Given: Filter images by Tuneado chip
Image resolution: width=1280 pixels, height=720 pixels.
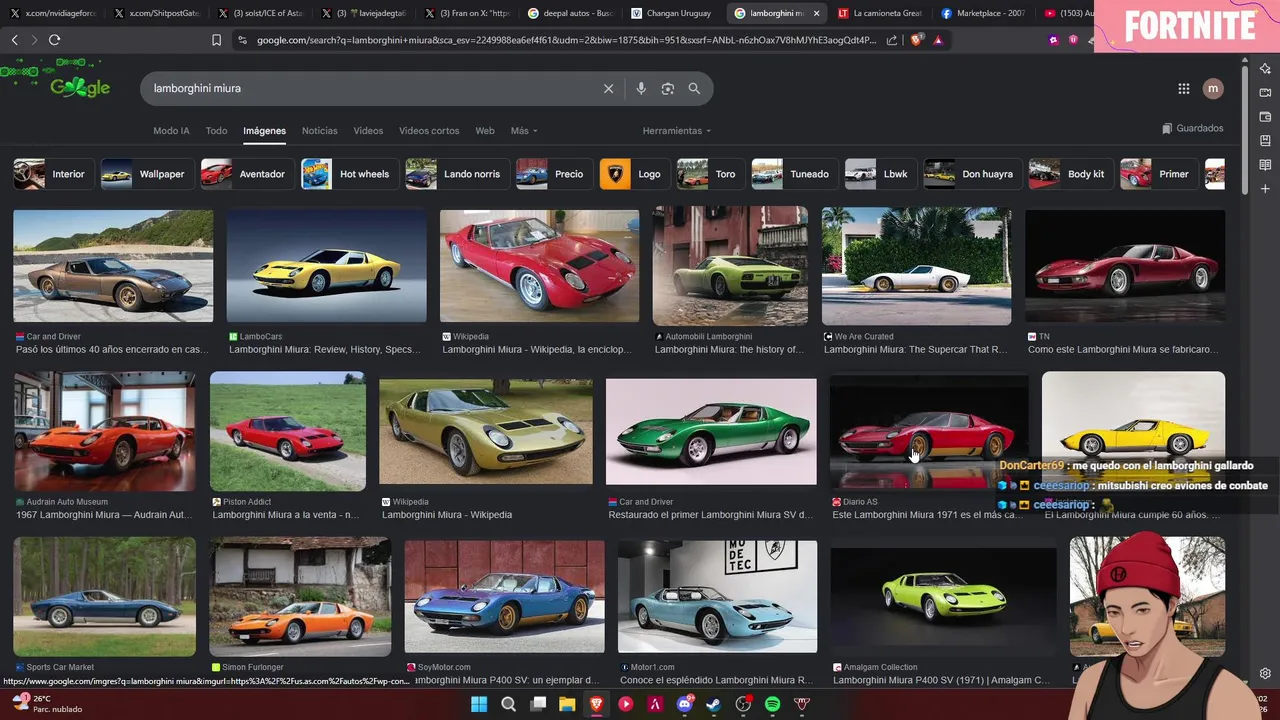Looking at the screenshot, I should coord(793,174).
